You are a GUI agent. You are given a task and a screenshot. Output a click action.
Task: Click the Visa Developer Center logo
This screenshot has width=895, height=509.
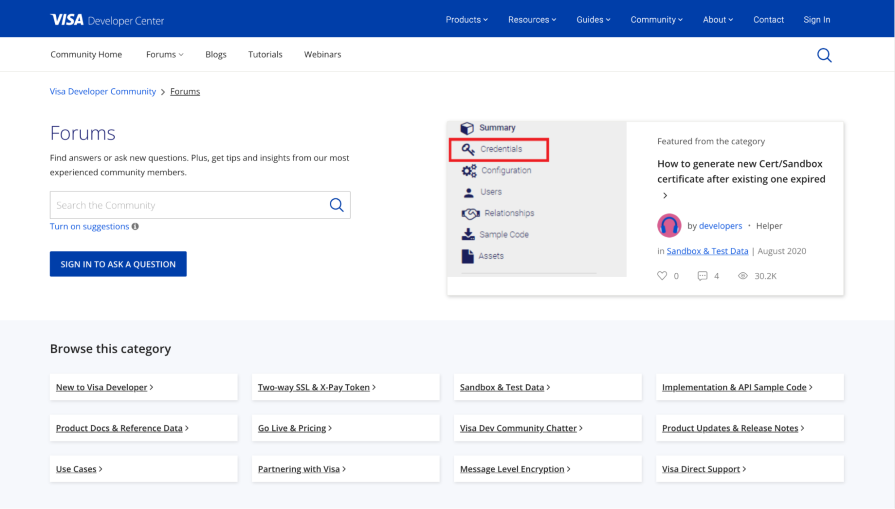107,20
